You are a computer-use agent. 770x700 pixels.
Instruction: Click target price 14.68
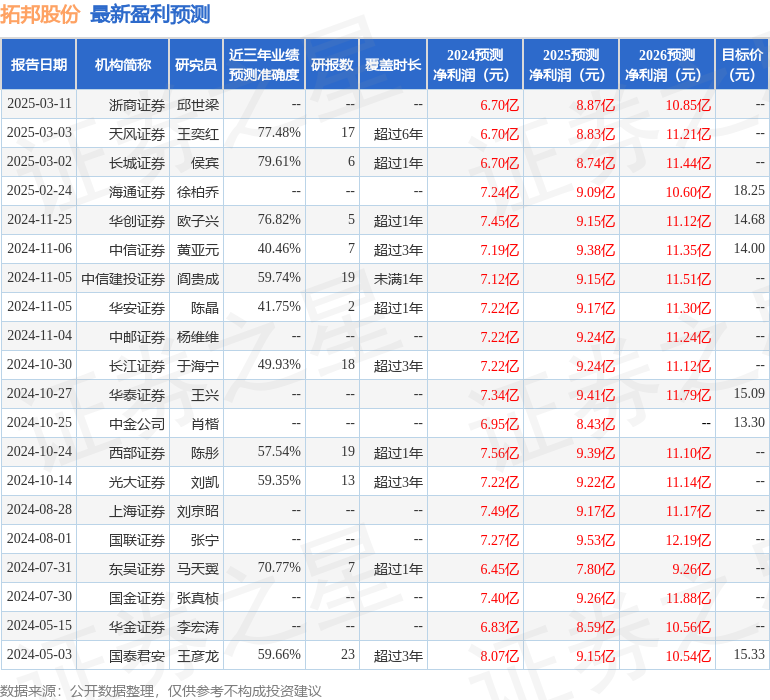click(749, 220)
